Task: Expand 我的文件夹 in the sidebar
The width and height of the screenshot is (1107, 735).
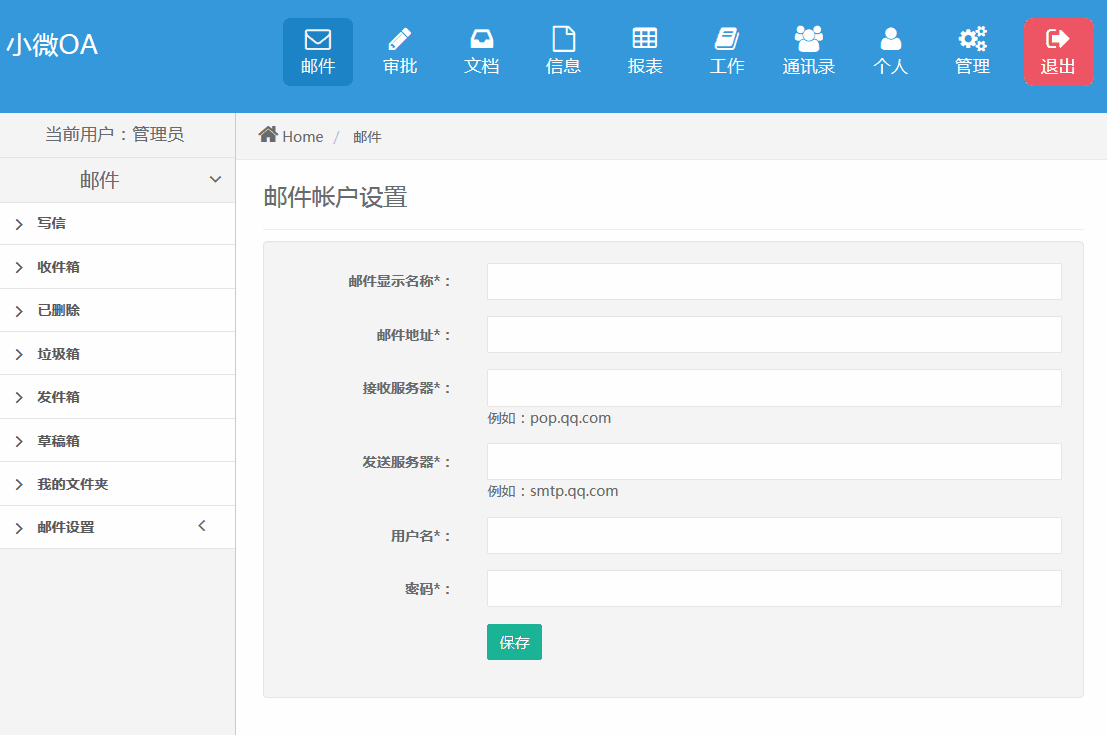Action: pyautogui.click(x=72, y=484)
